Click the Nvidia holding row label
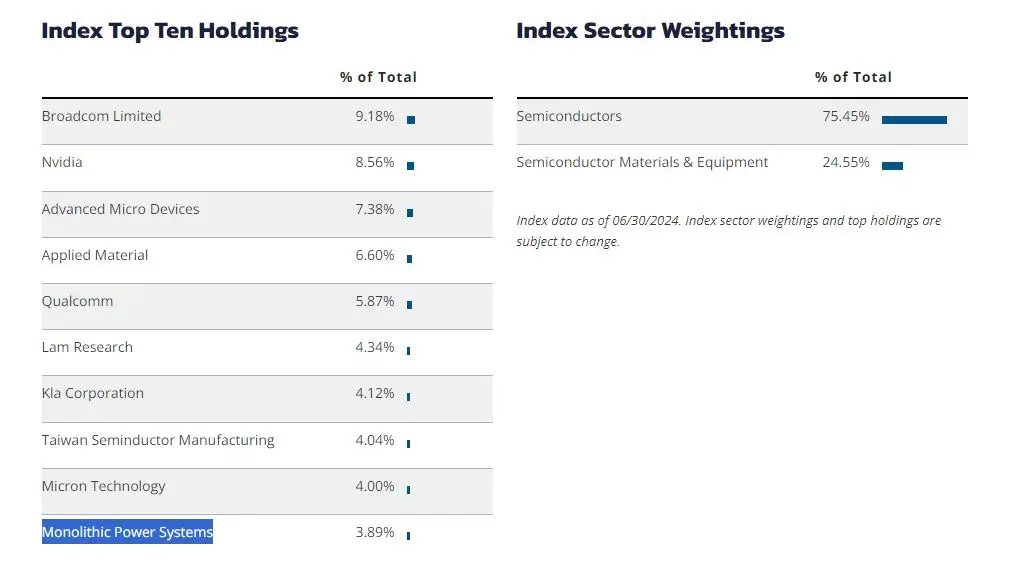Viewport: 1015px width, 573px height. tap(62, 162)
